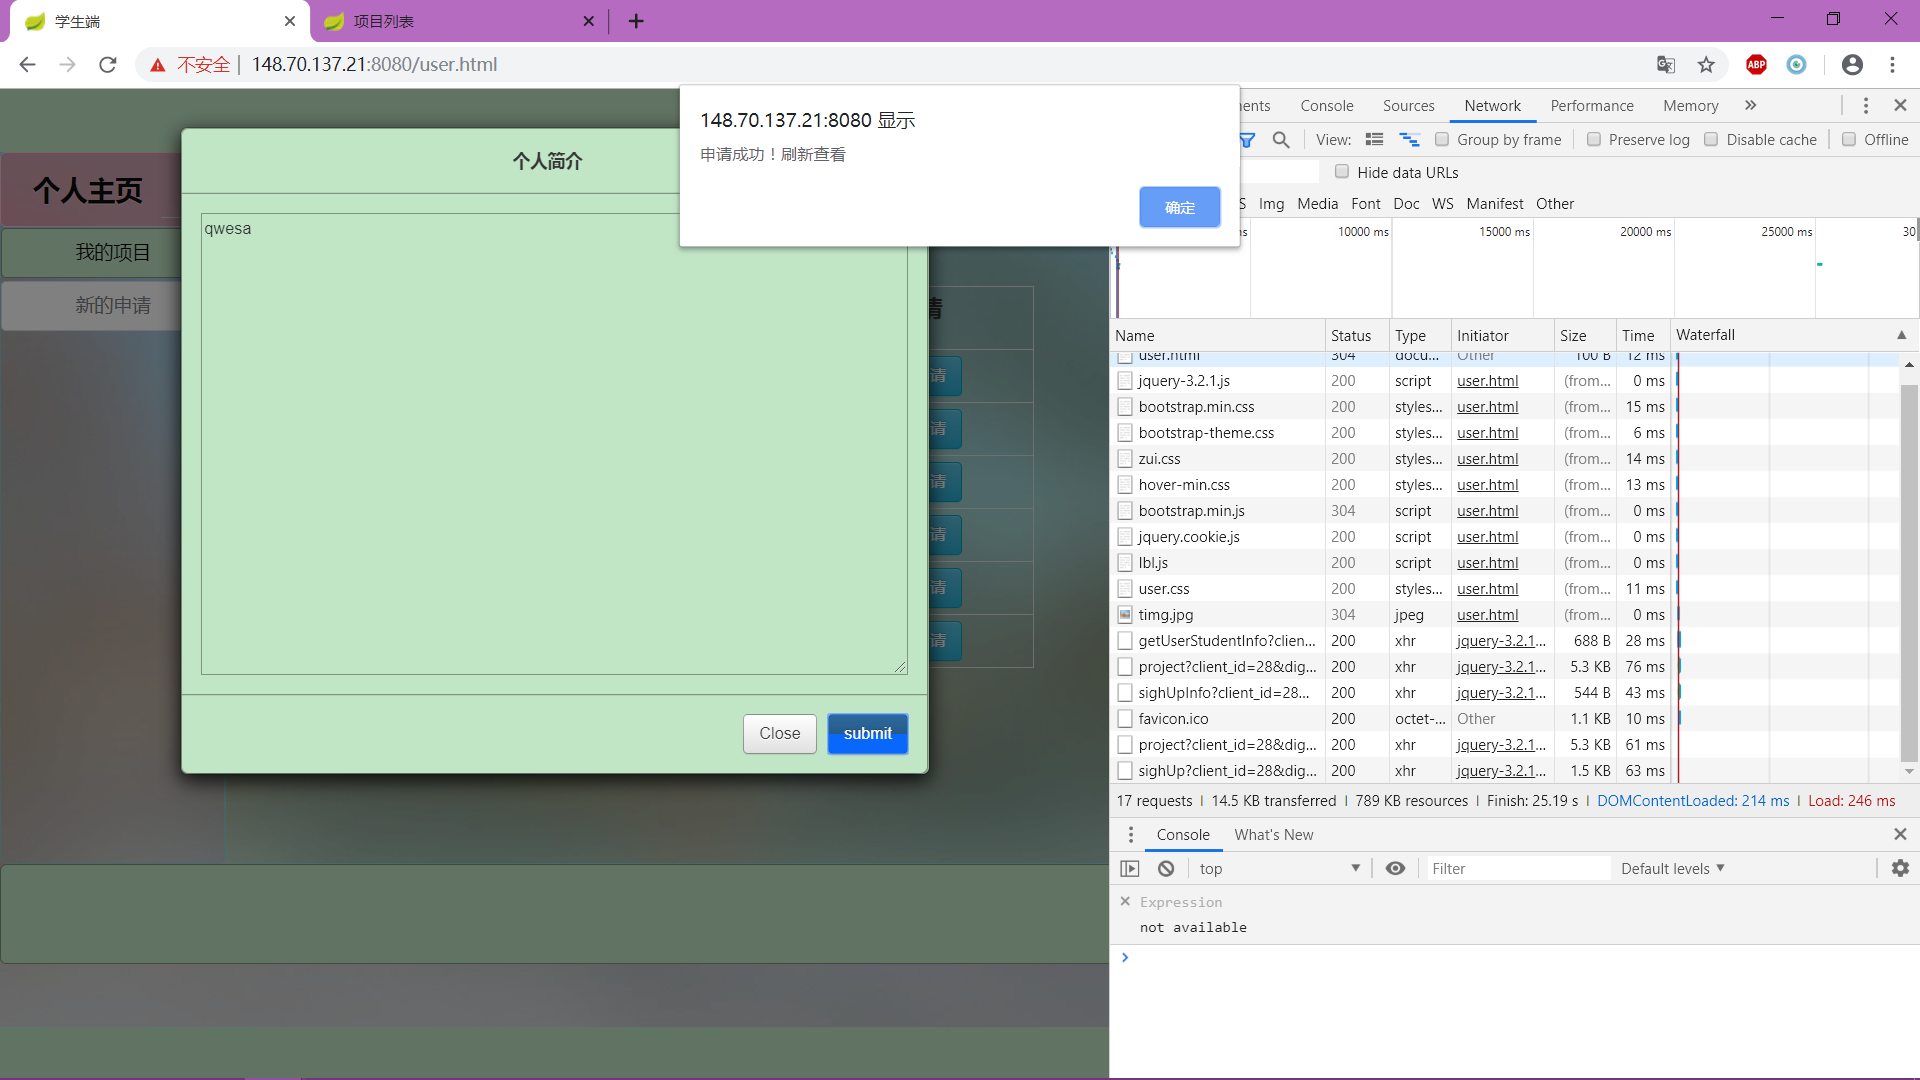Viewport: 1920px width, 1080px height.
Task: Click the clear console icon
Action: click(1166, 868)
